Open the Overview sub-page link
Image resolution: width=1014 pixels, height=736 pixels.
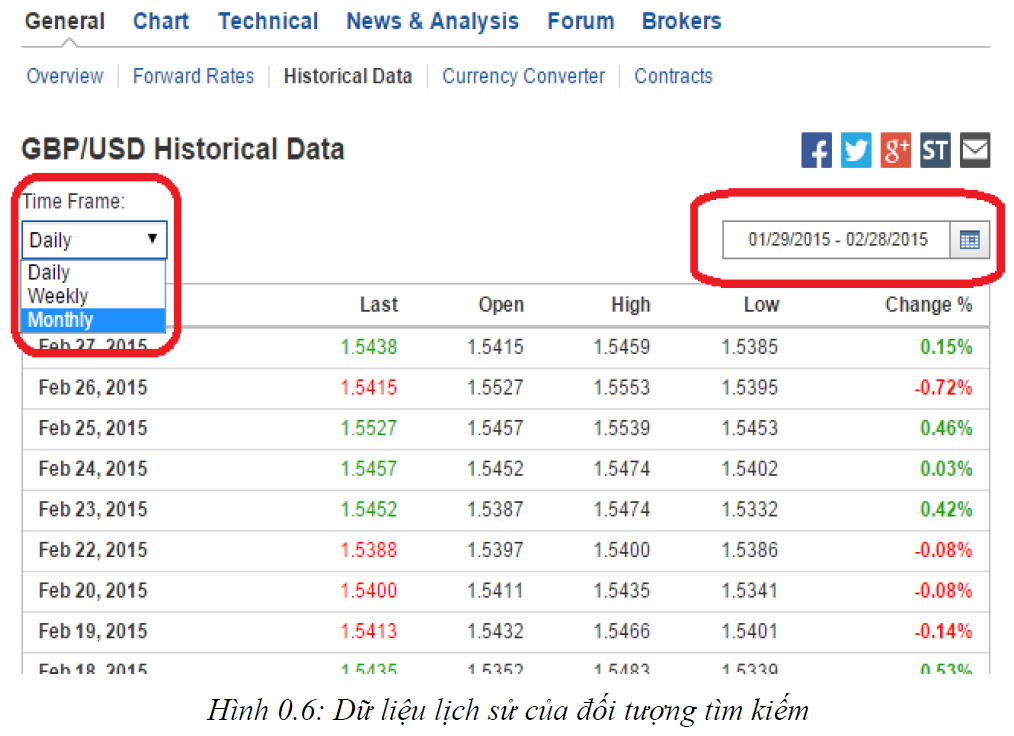pos(65,76)
